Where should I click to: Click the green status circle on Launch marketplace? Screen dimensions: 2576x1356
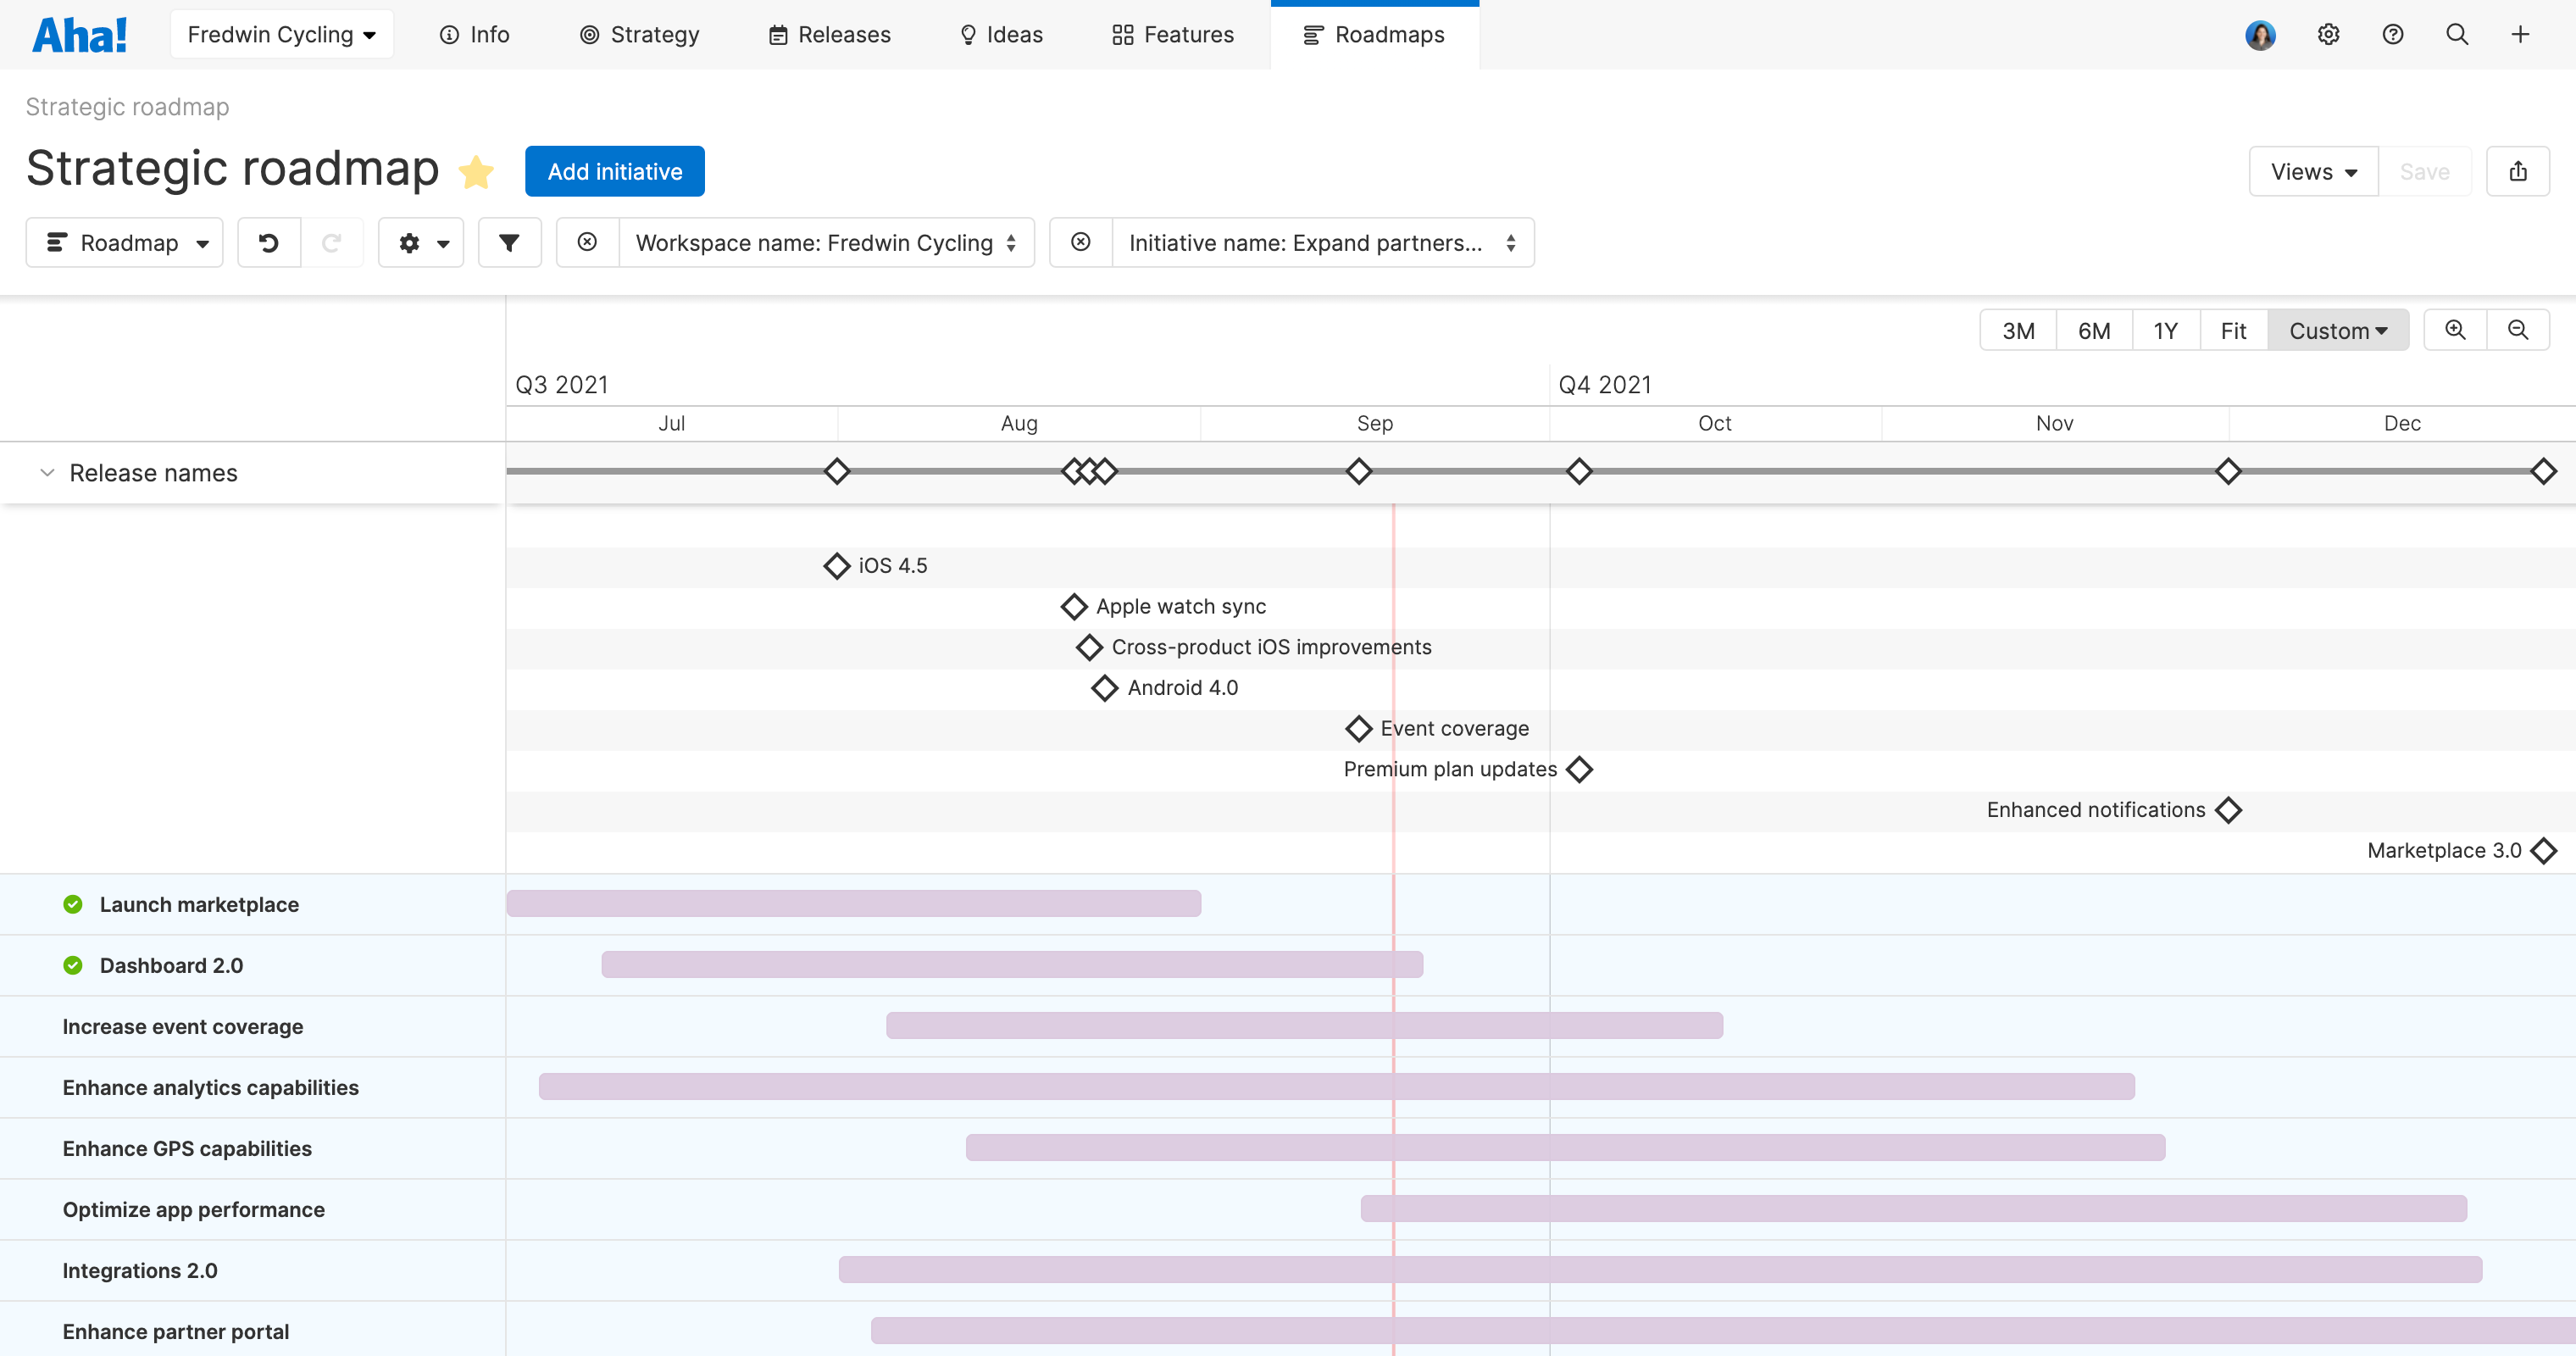(x=72, y=904)
